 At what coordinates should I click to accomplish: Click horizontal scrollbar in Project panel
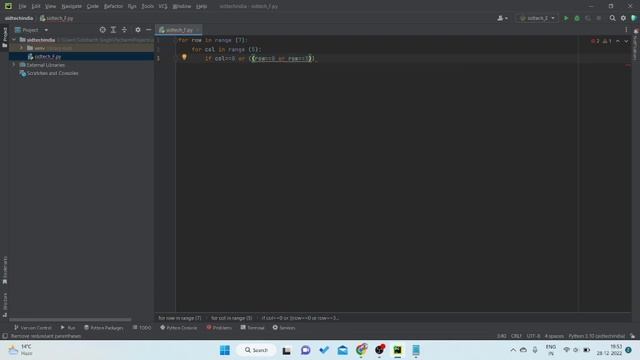click(x=70, y=320)
